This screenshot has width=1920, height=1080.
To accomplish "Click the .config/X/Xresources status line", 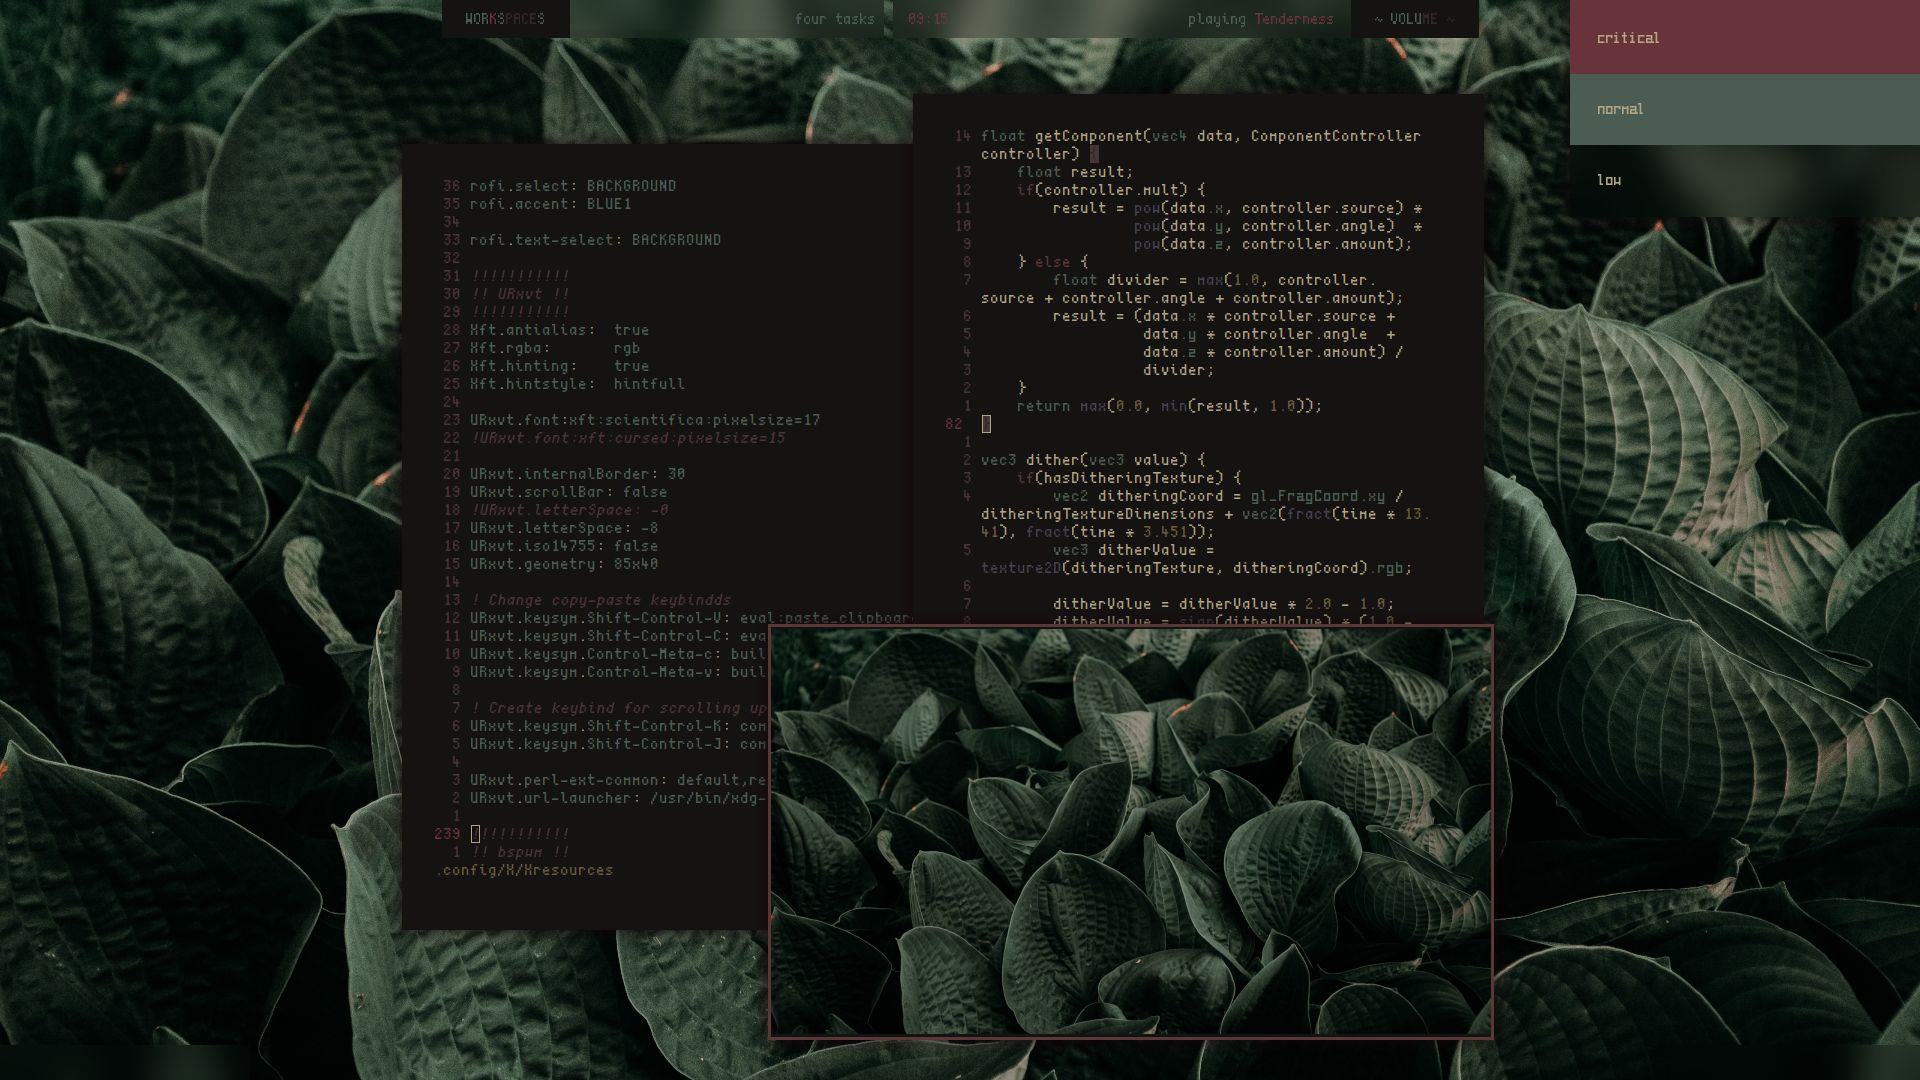I will coord(525,869).
